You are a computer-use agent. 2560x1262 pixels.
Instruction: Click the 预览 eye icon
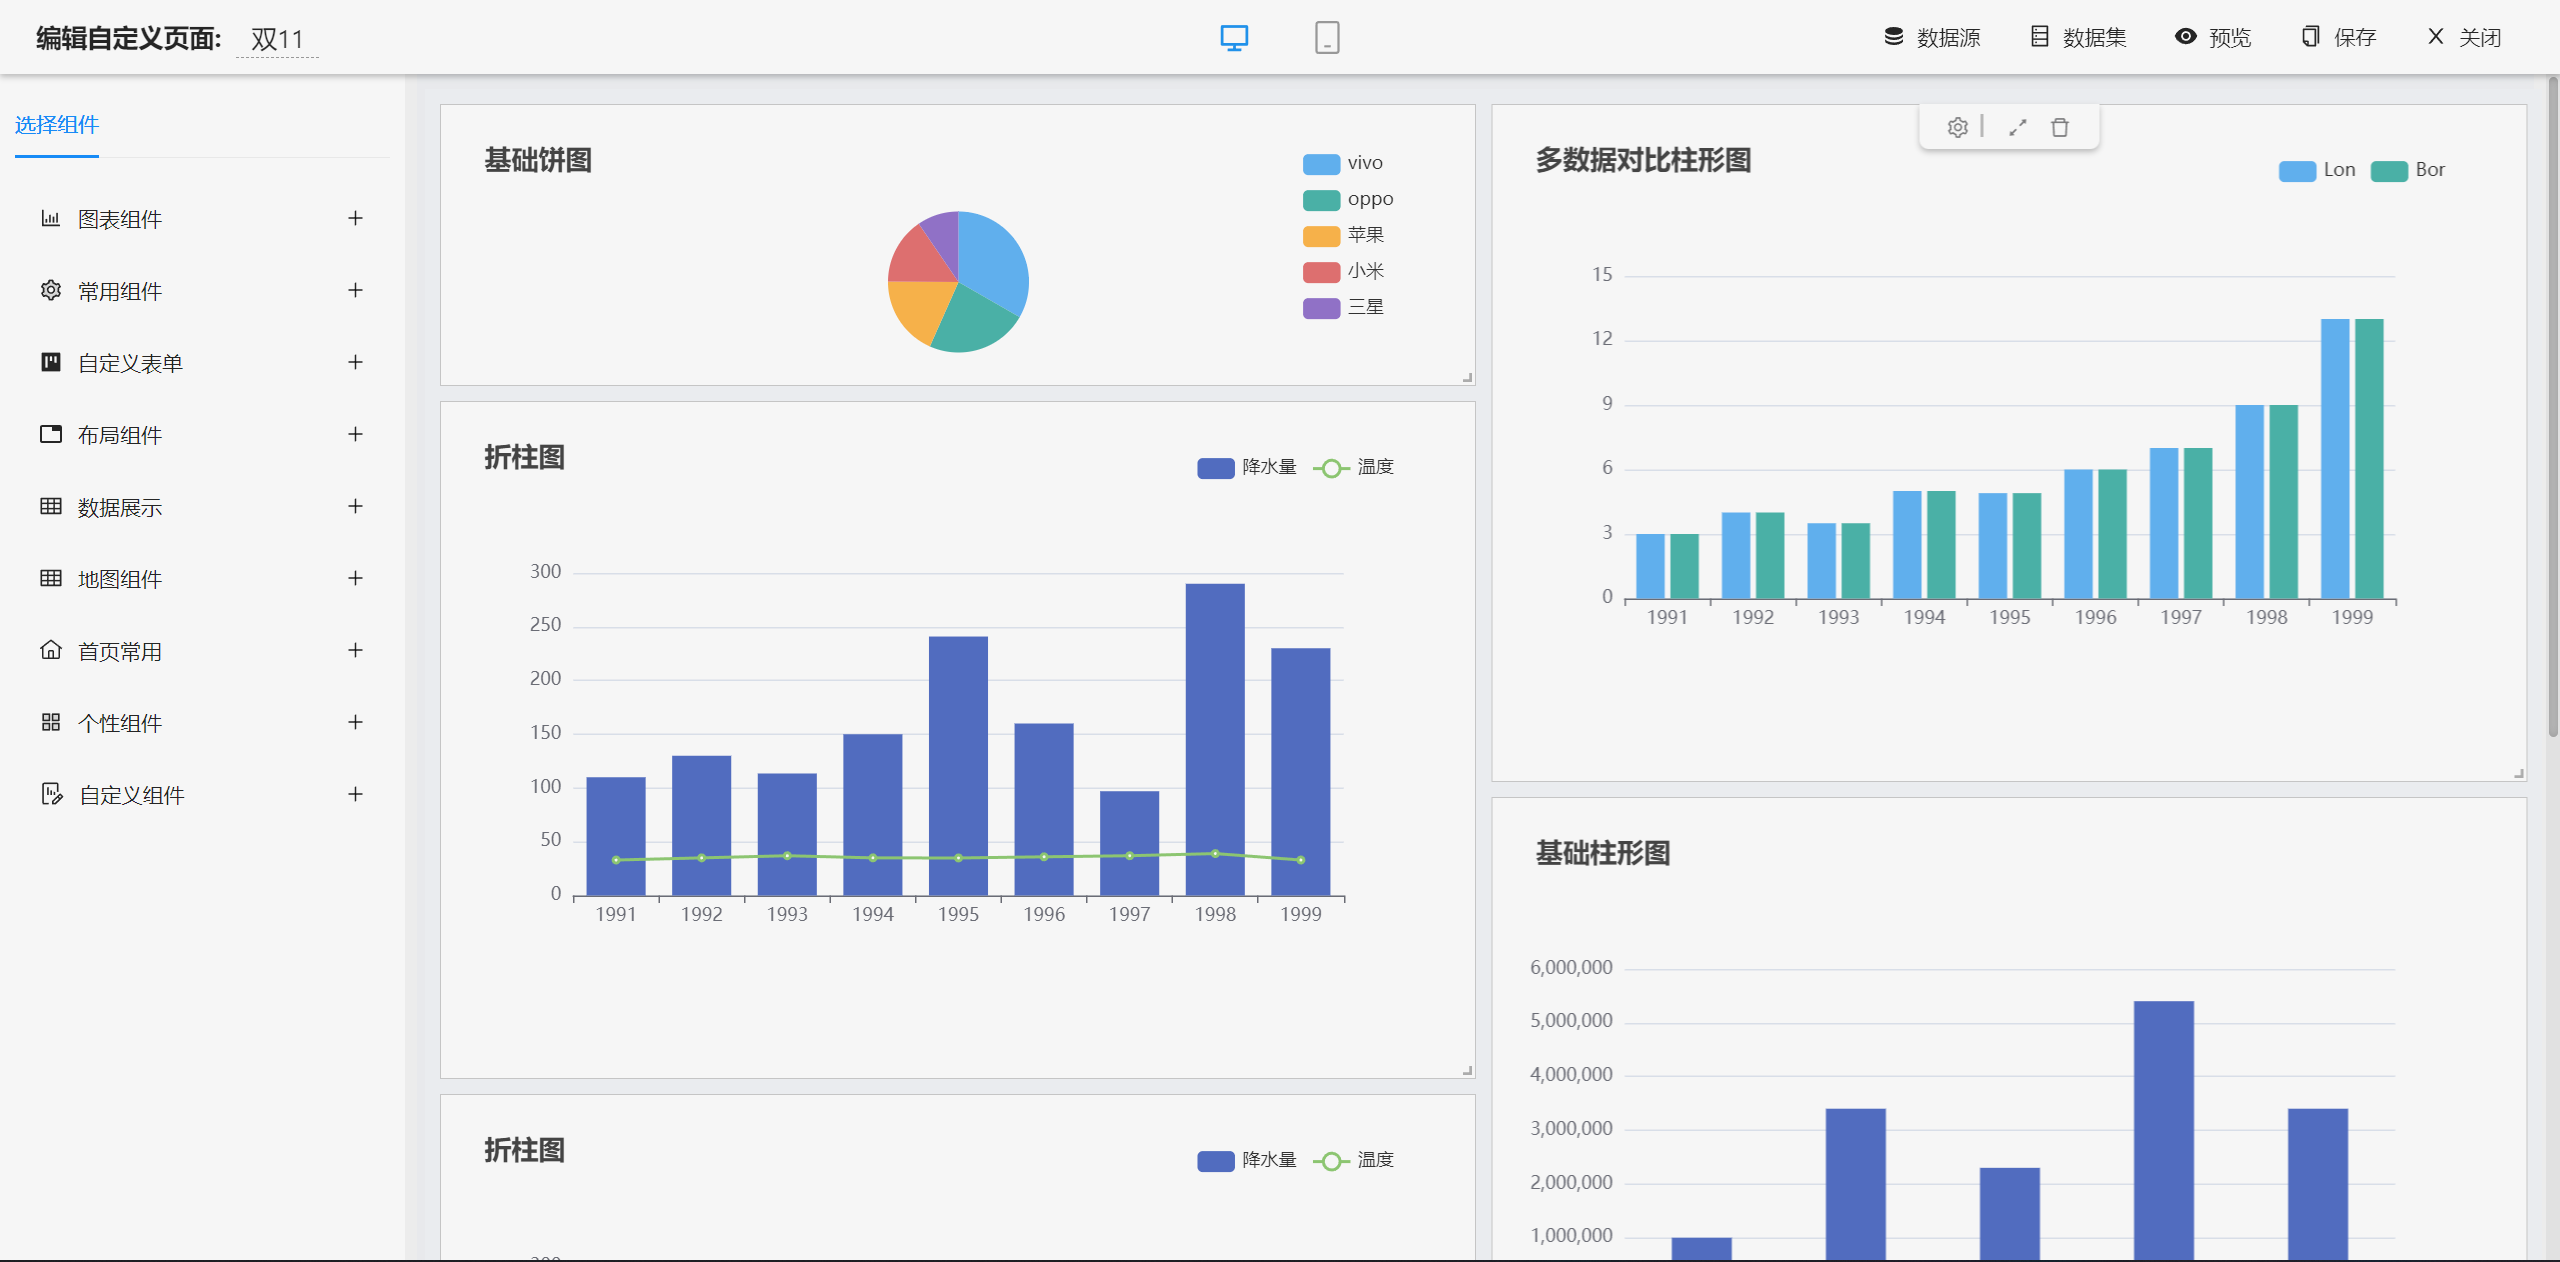click(x=2186, y=37)
